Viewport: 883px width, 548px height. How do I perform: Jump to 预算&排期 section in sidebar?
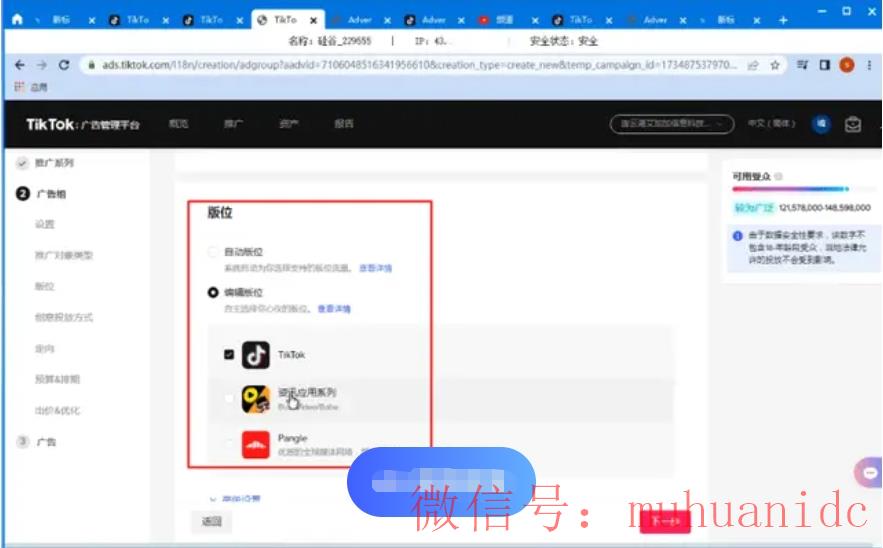(x=57, y=379)
